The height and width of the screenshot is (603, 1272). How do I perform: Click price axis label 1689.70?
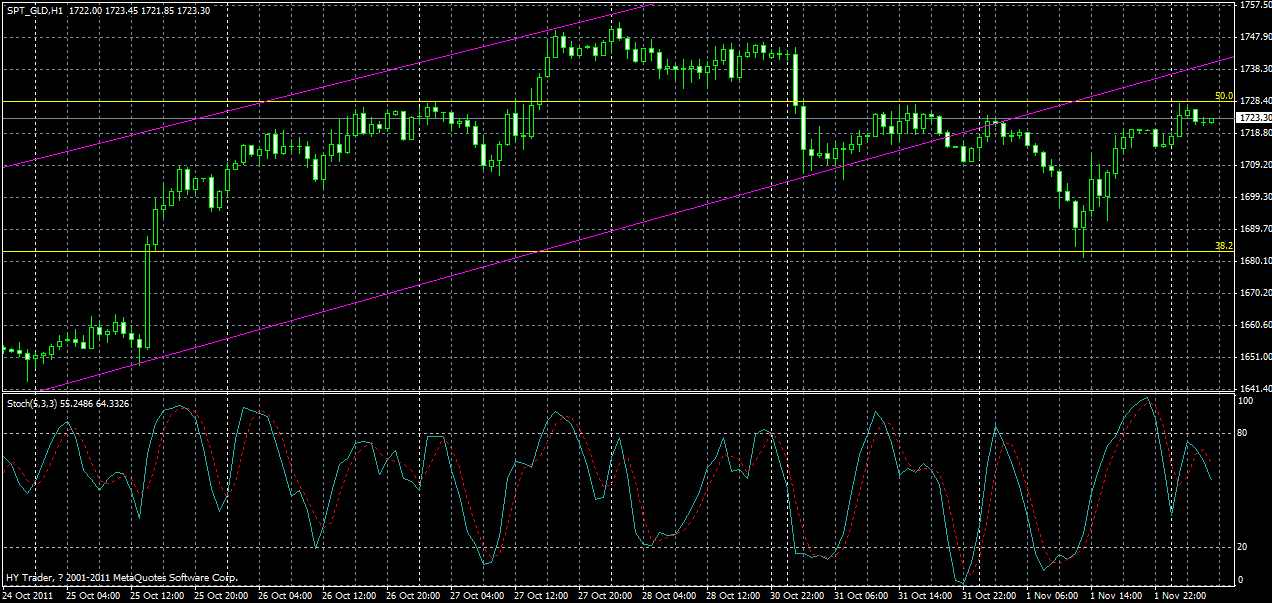click(x=1256, y=229)
